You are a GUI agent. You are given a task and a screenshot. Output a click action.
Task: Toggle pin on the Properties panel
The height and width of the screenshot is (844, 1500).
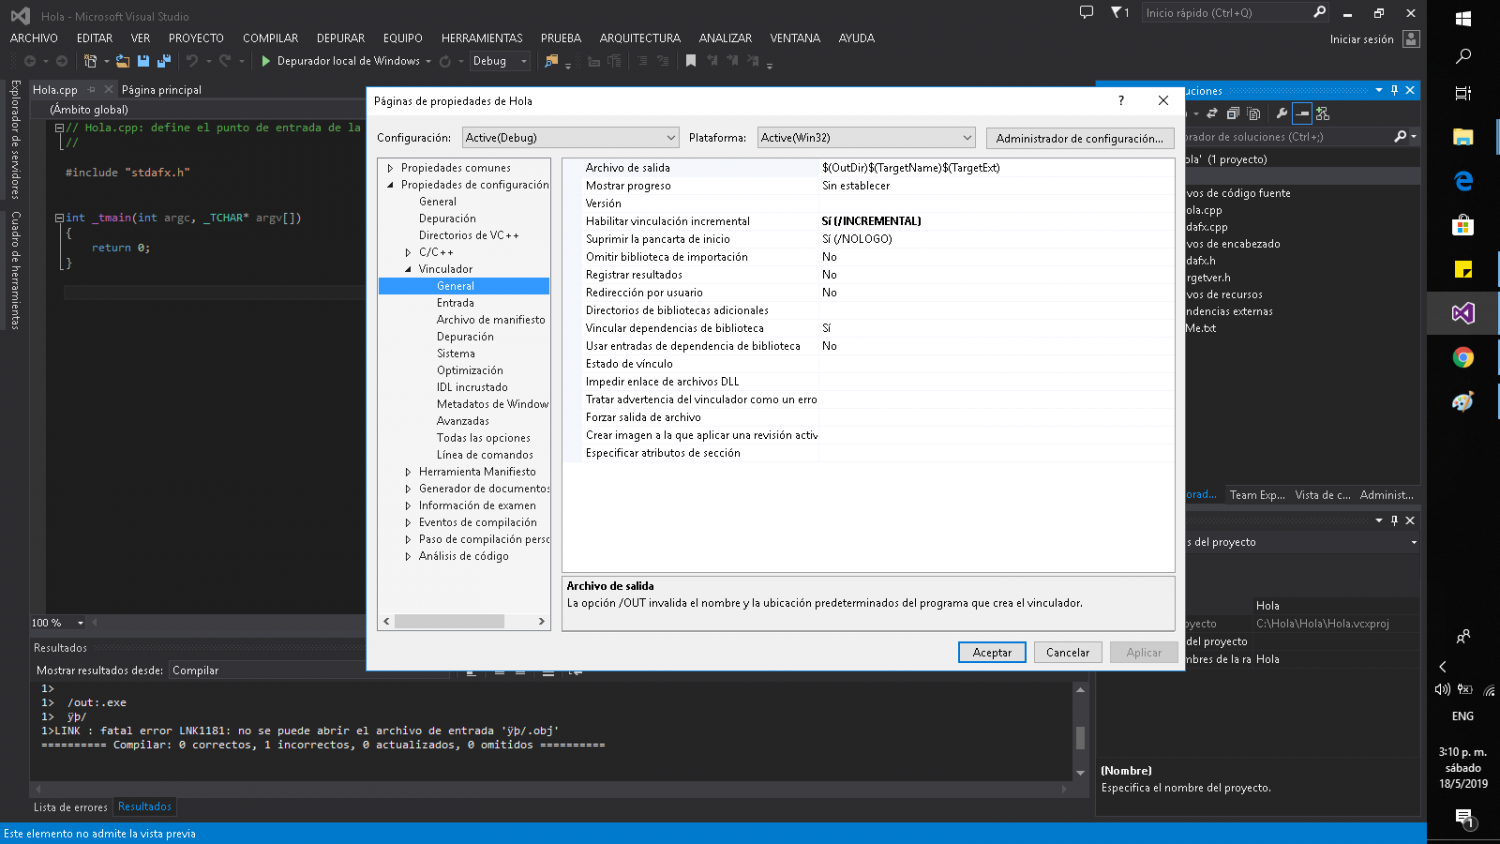(x=1394, y=520)
